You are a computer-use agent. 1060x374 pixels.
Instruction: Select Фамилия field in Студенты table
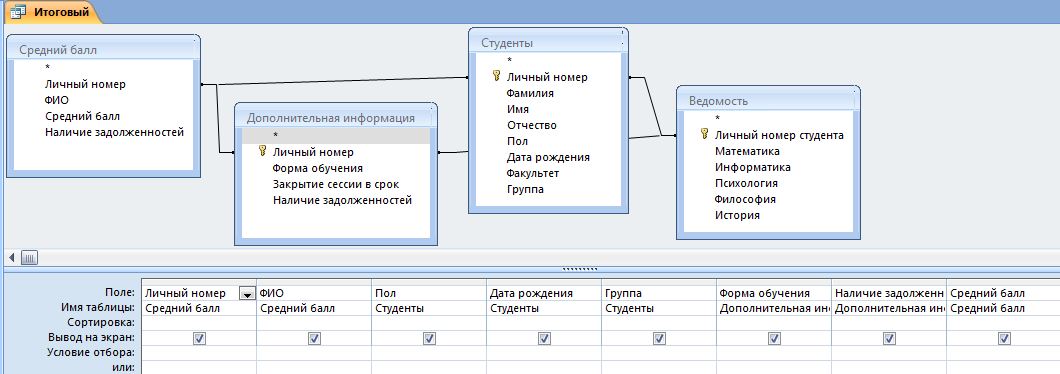530,93
